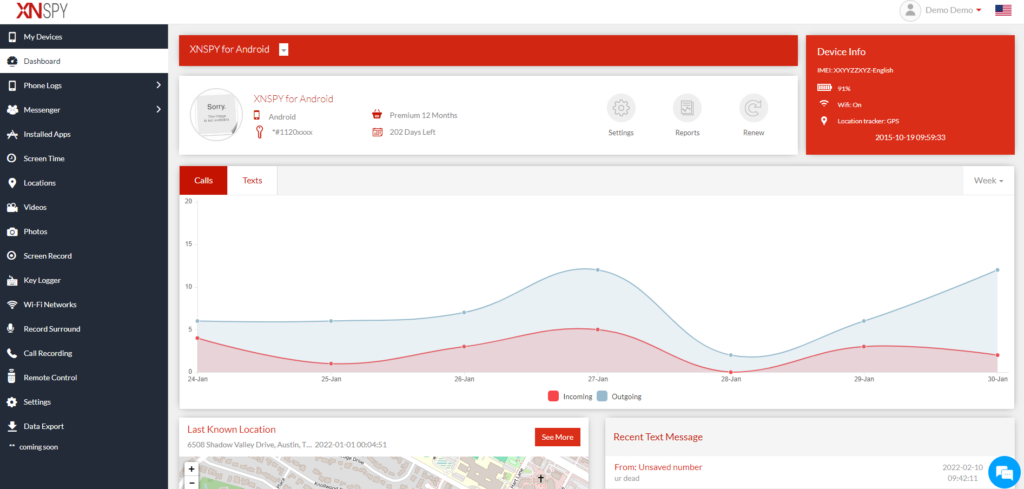This screenshot has height=489, width=1024.
Task: Click the Phone Logs icon
Action: [x=12, y=86]
